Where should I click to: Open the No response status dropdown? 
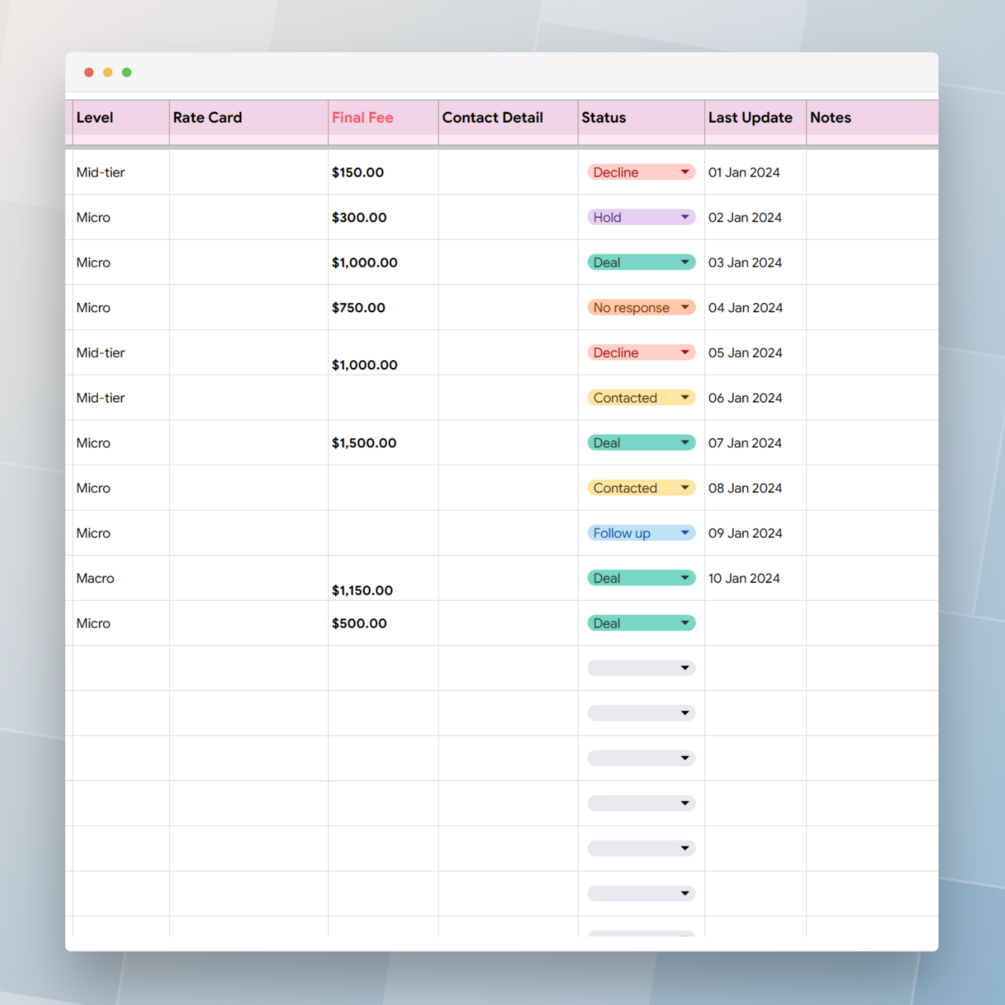click(641, 308)
